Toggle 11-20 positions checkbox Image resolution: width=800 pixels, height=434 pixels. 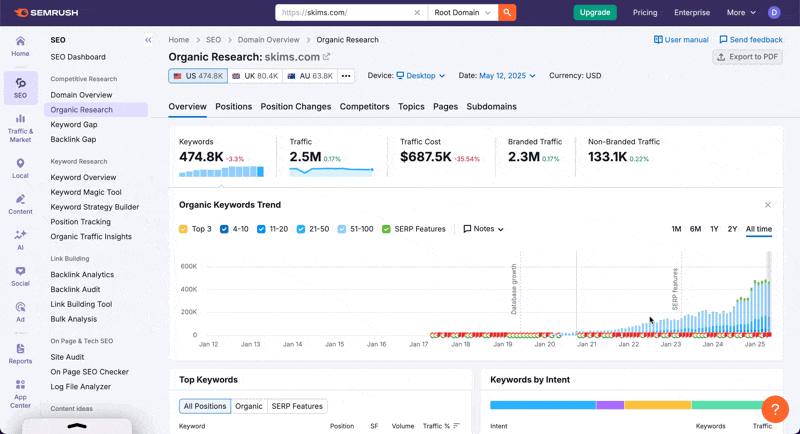tap(261, 229)
